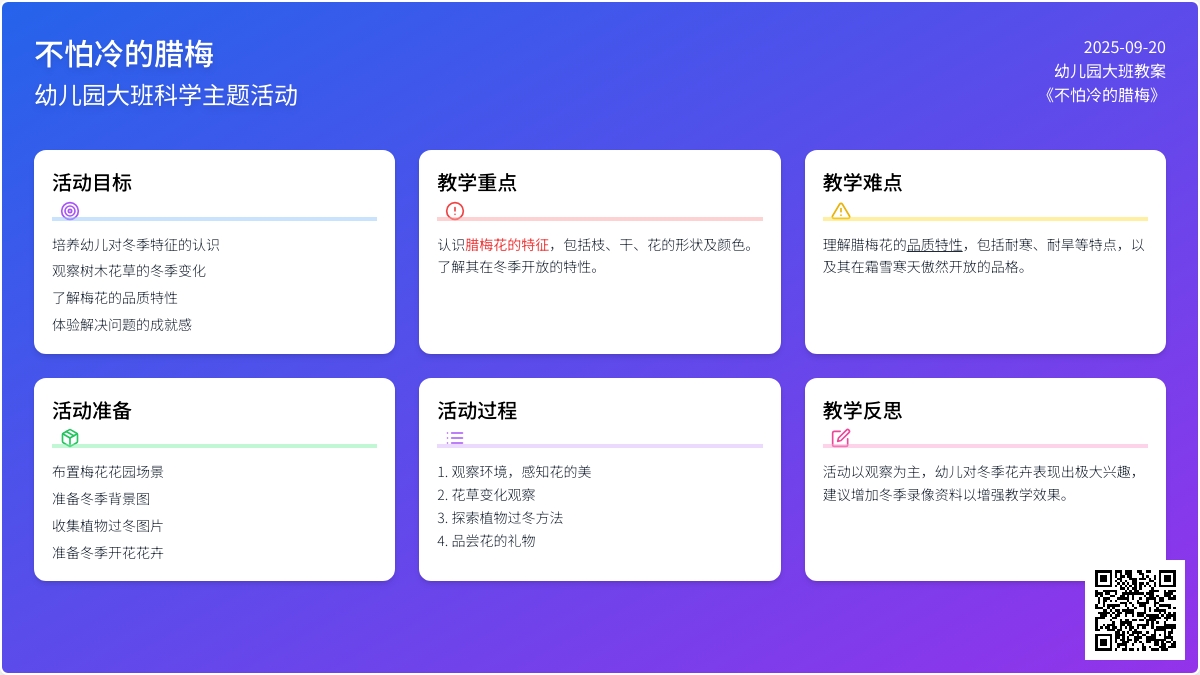Click the header text 《不怕冷的腊梅》
Image resolution: width=1200 pixels, height=675 pixels.
[x=1103, y=95]
